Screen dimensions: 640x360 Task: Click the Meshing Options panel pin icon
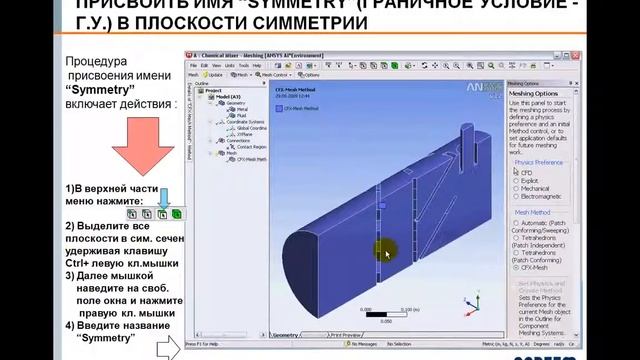[570, 83]
